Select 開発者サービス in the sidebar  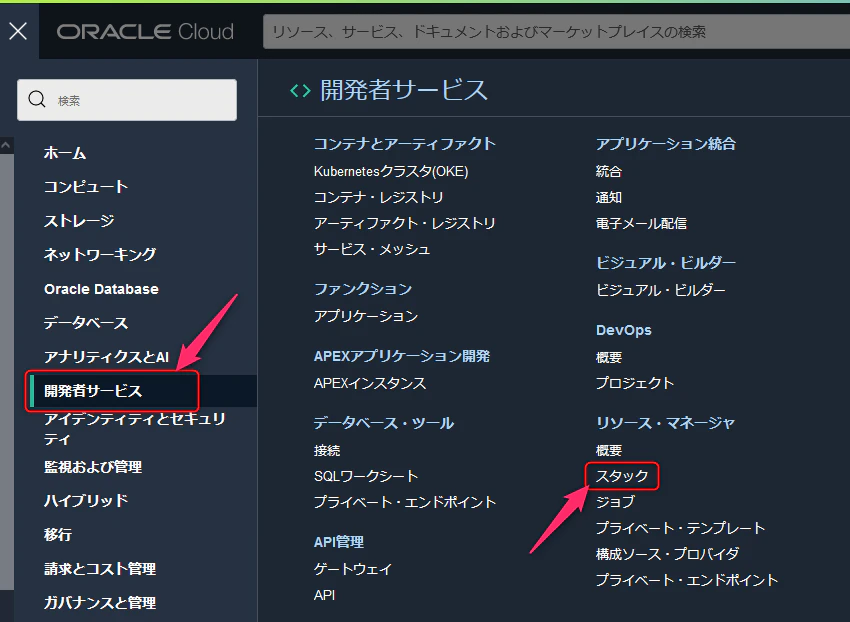tap(93, 390)
